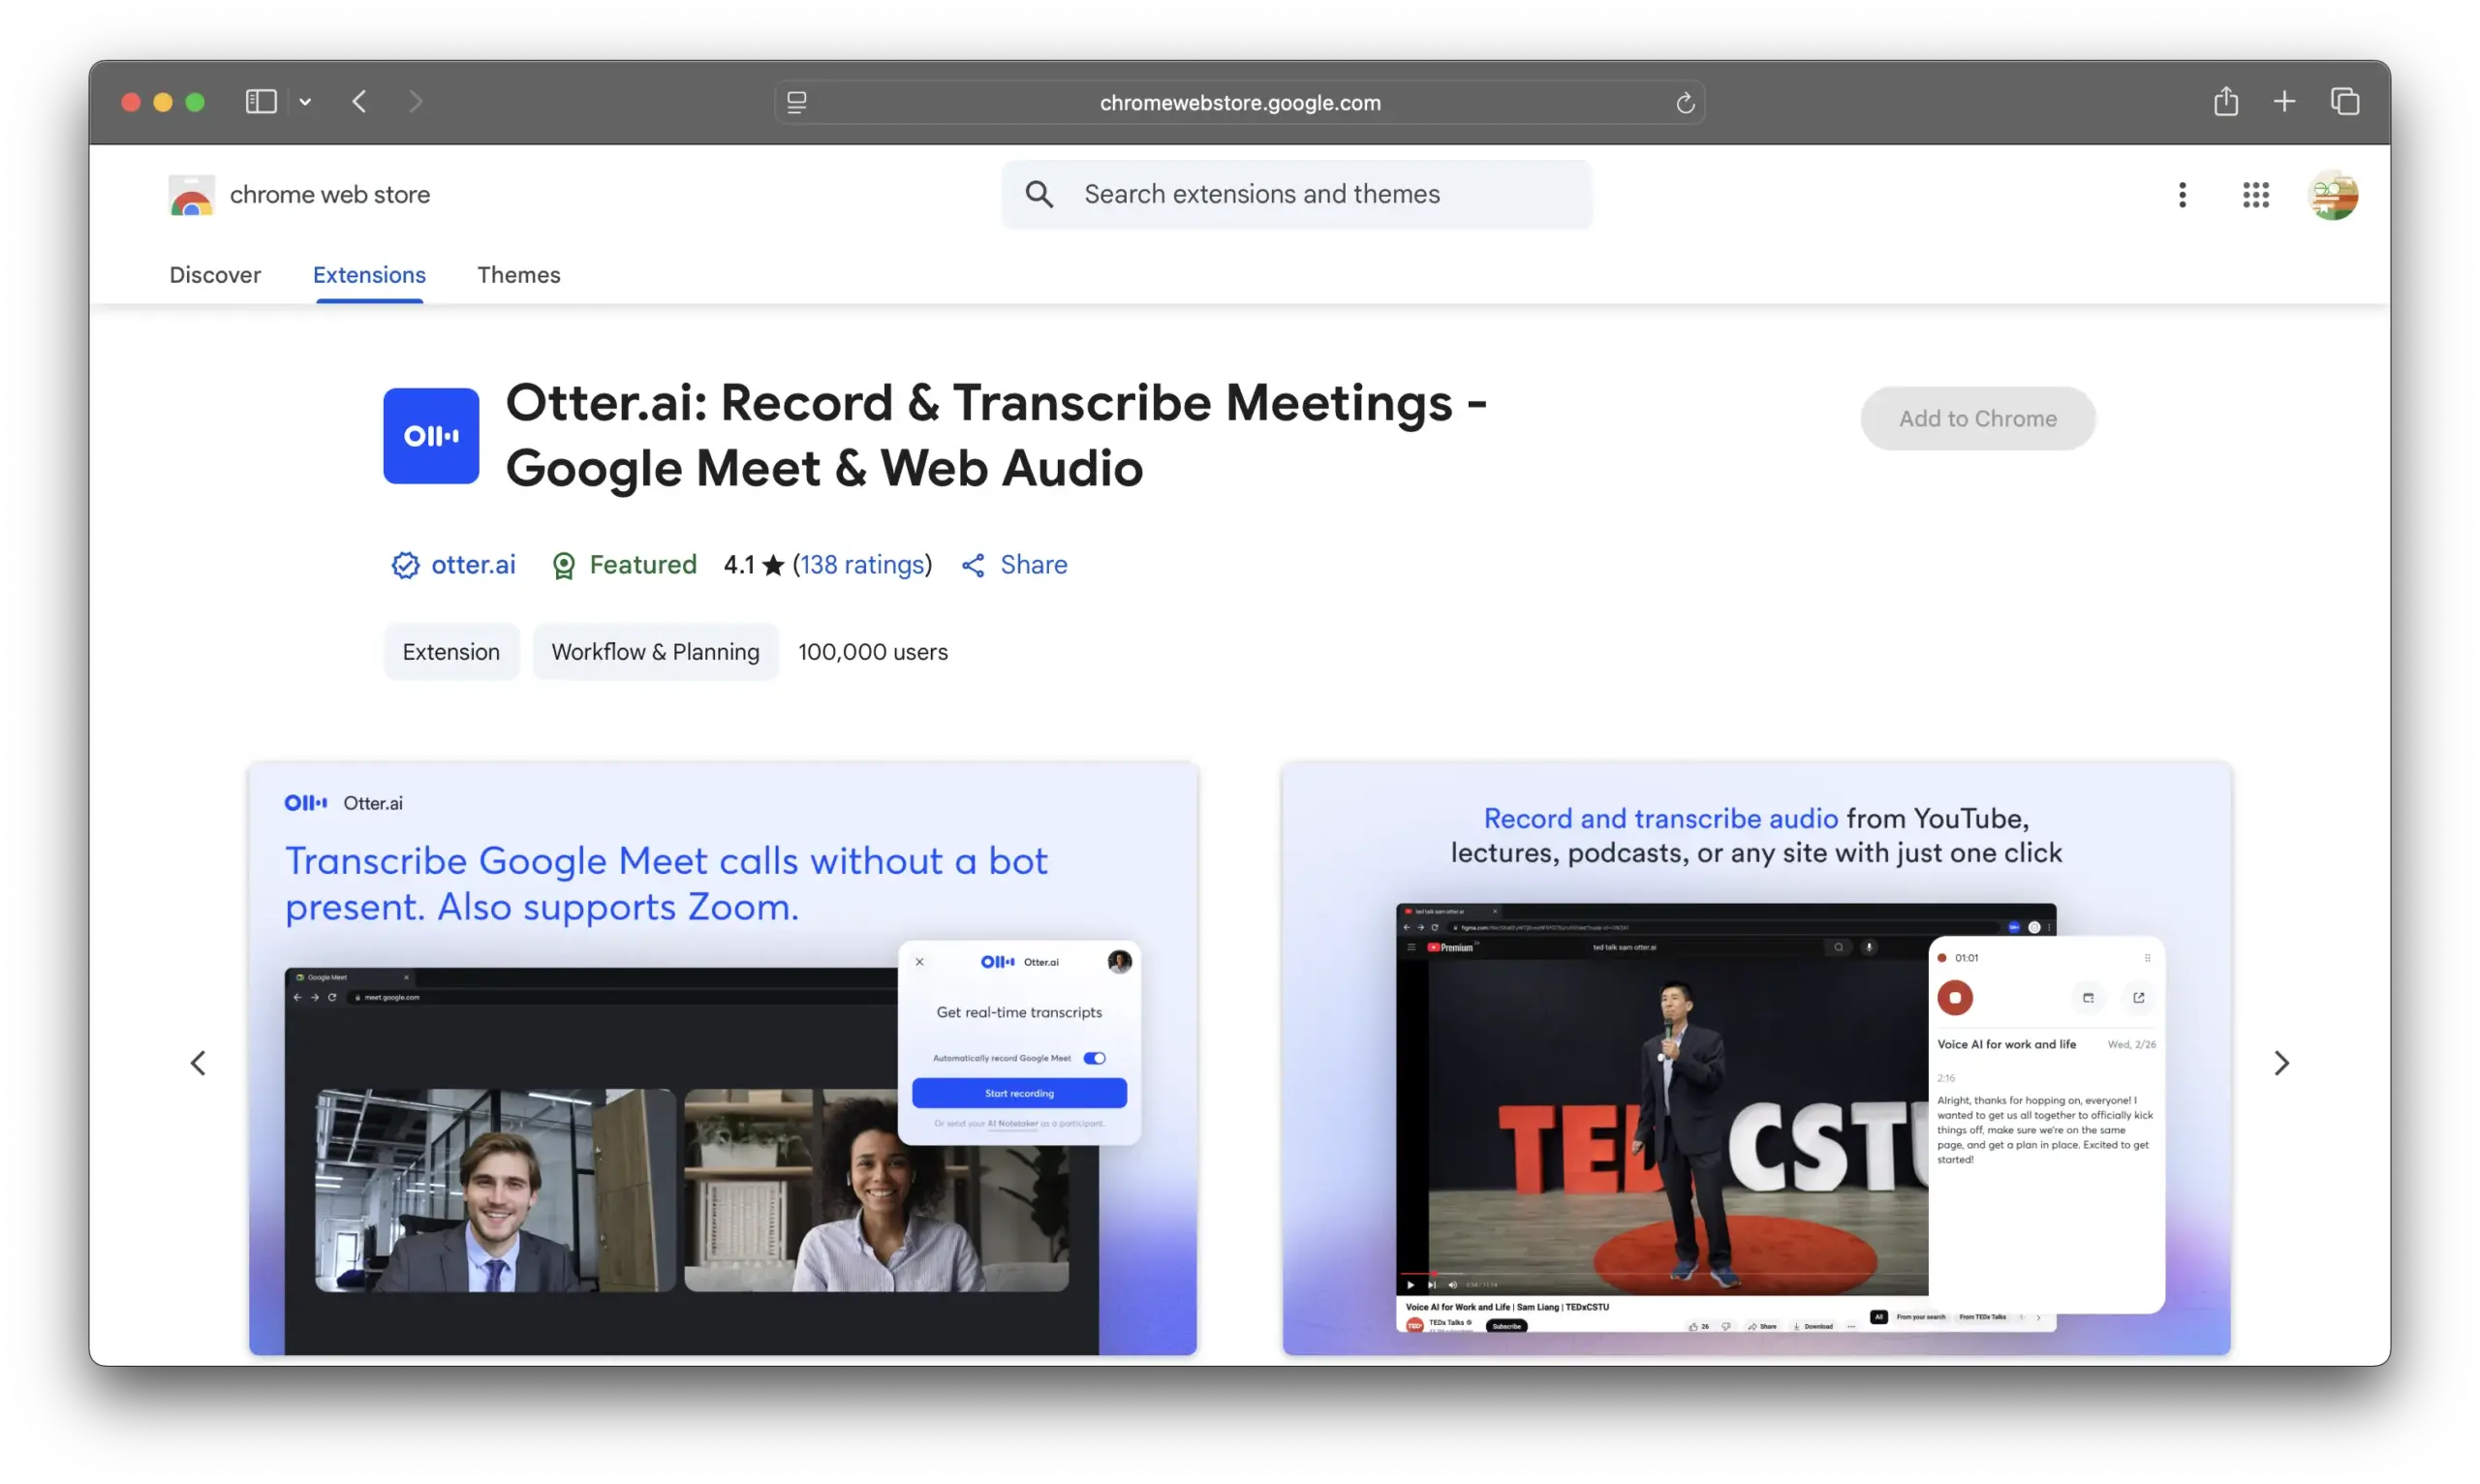The image size is (2480, 1484).
Task: Click the verified publisher badge icon
Action: tap(405, 565)
